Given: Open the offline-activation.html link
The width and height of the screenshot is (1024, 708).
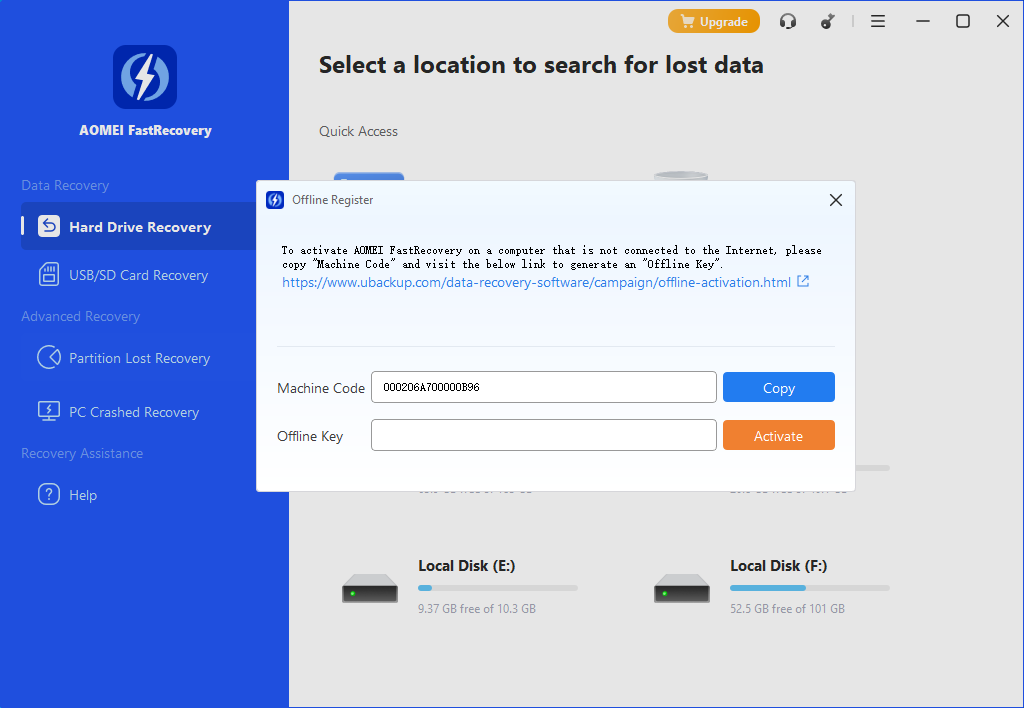Looking at the screenshot, I should click(536, 283).
